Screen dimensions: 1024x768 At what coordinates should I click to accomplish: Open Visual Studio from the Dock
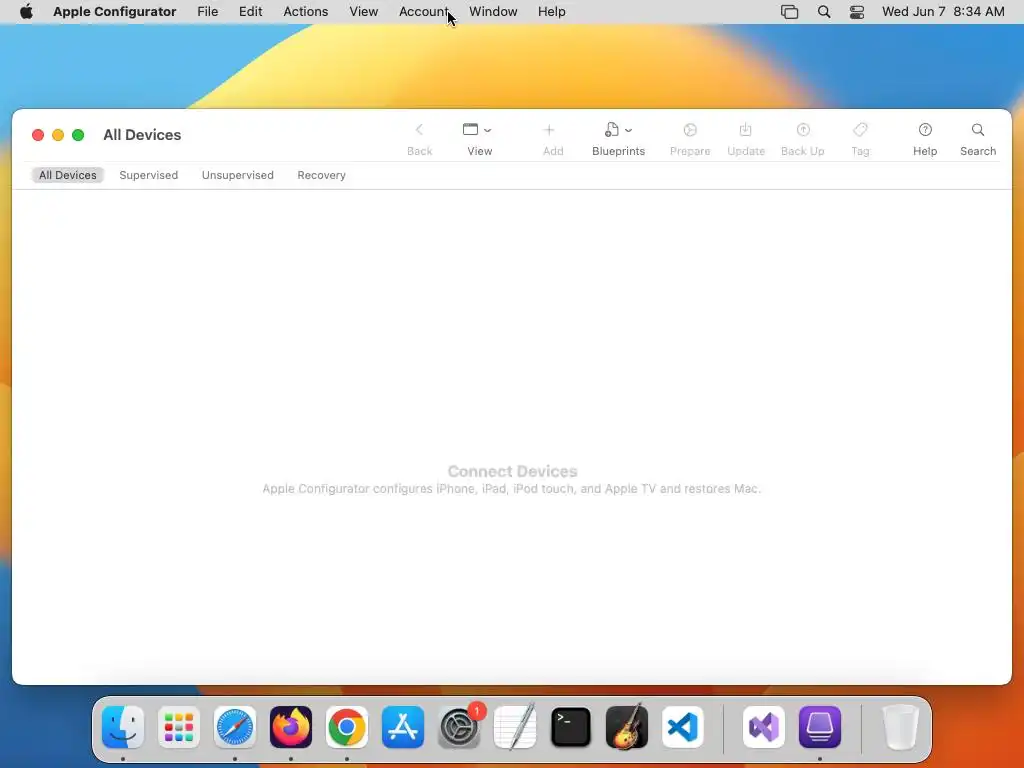coord(764,727)
